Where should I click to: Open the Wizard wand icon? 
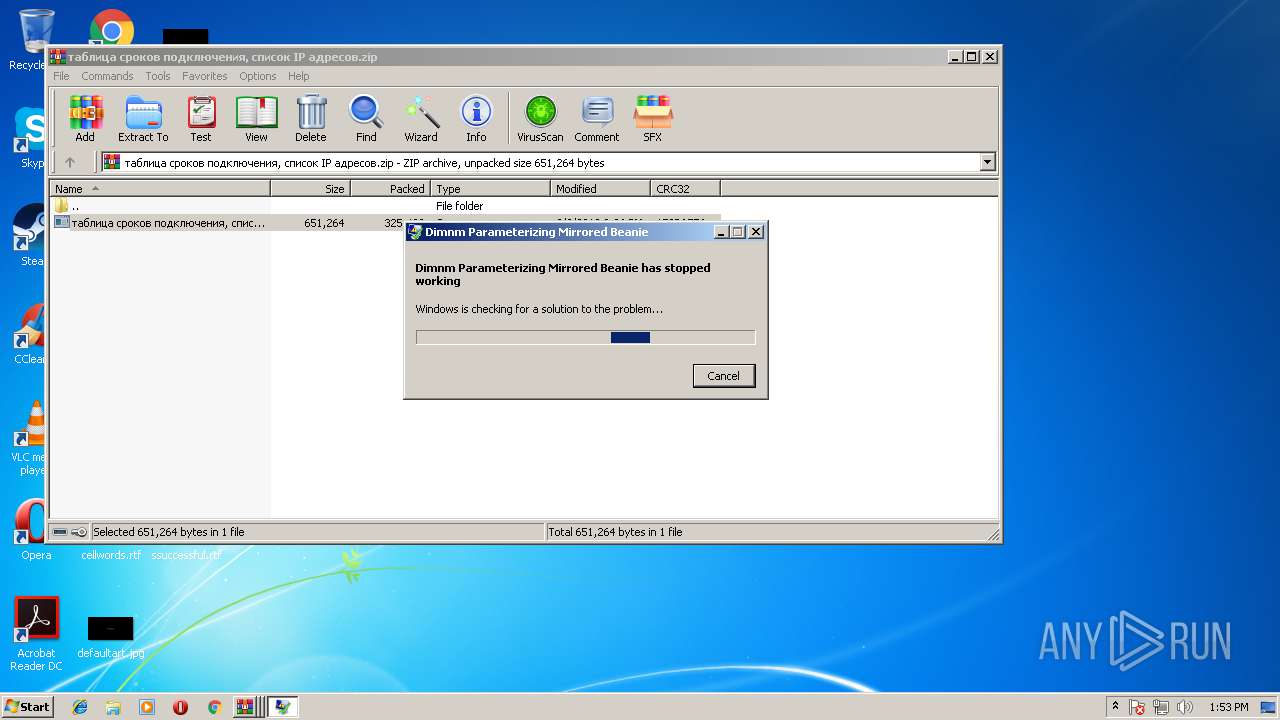tap(421, 119)
